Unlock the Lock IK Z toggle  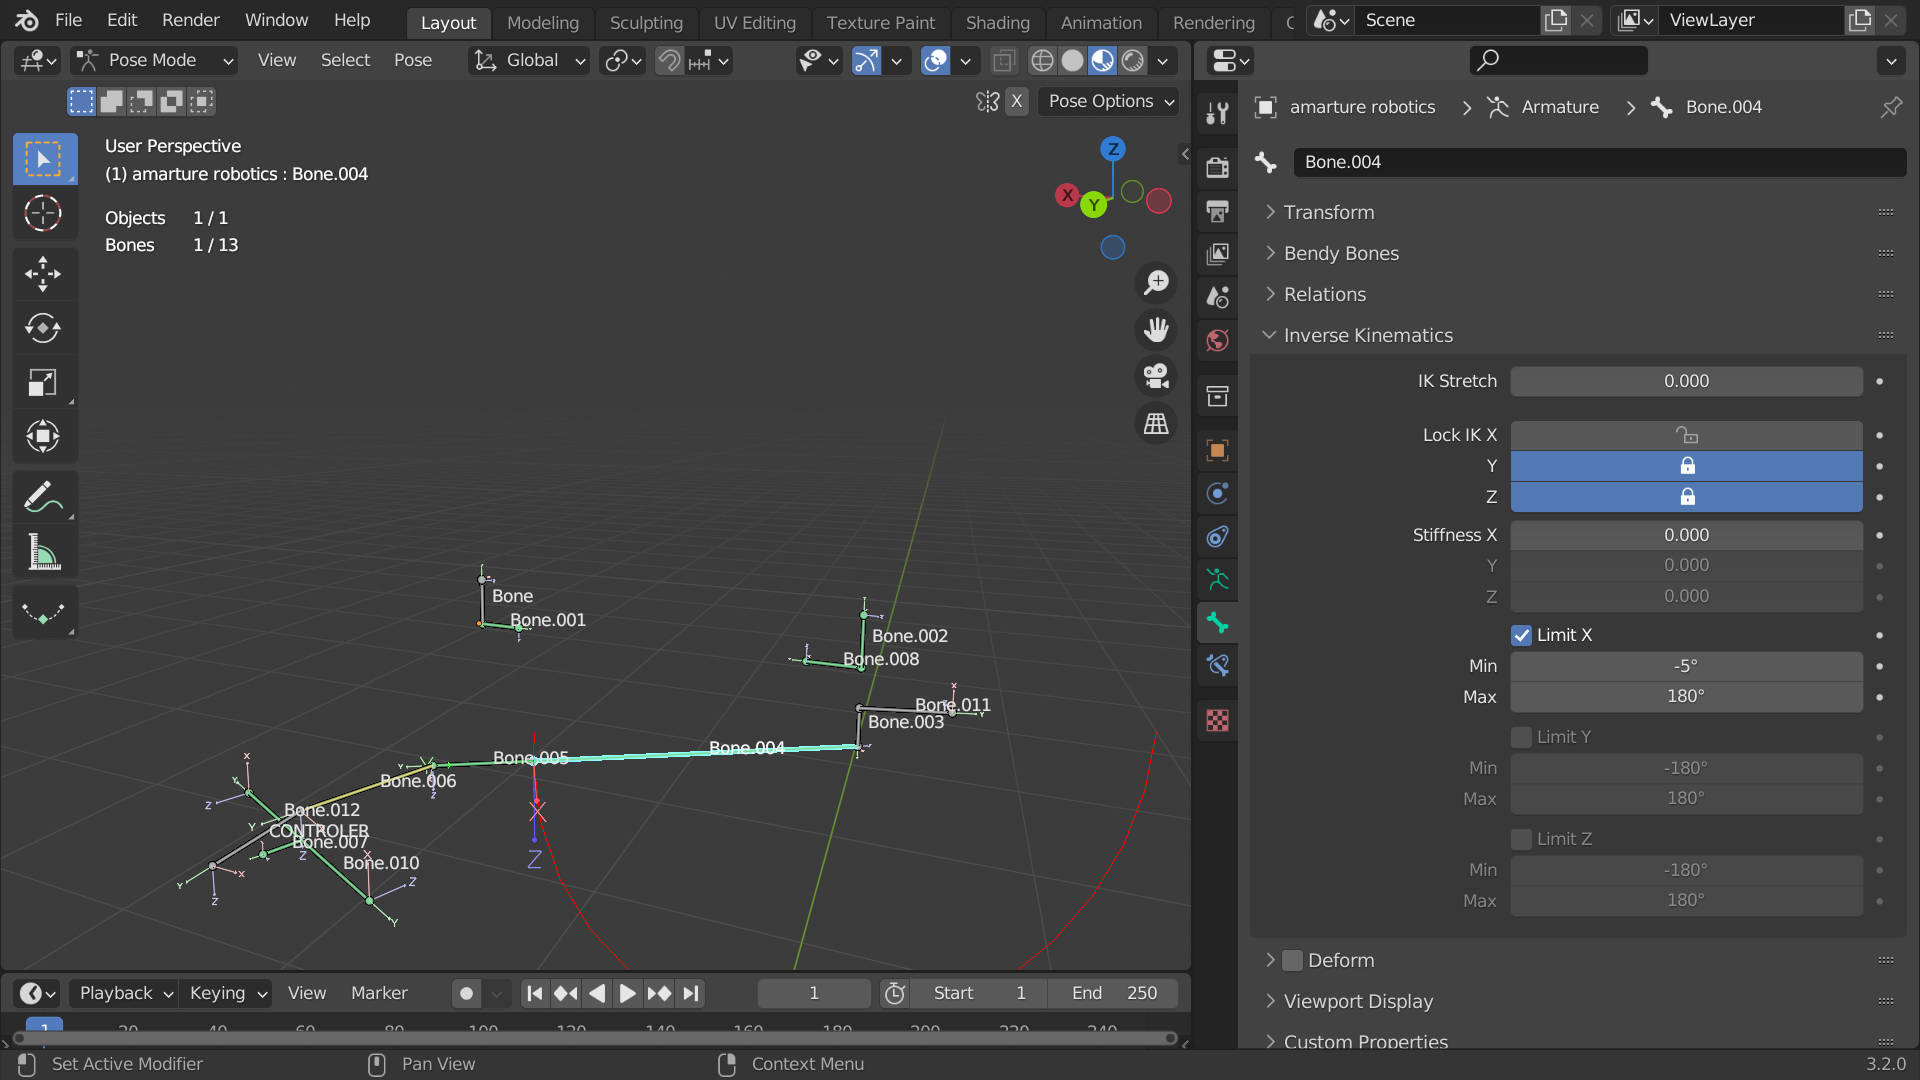coord(1686,497)
